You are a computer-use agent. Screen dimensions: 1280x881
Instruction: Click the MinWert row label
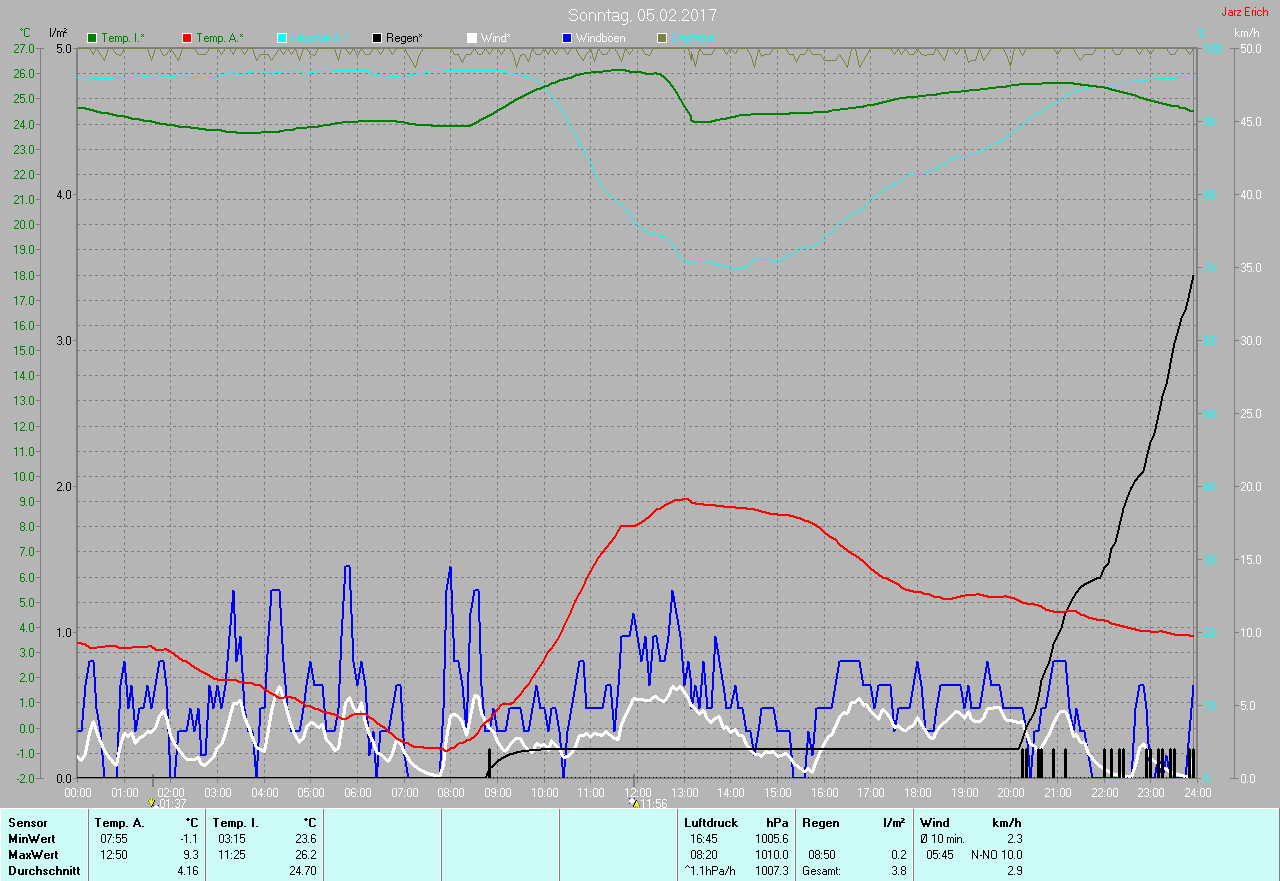click(x=31, y=839)
